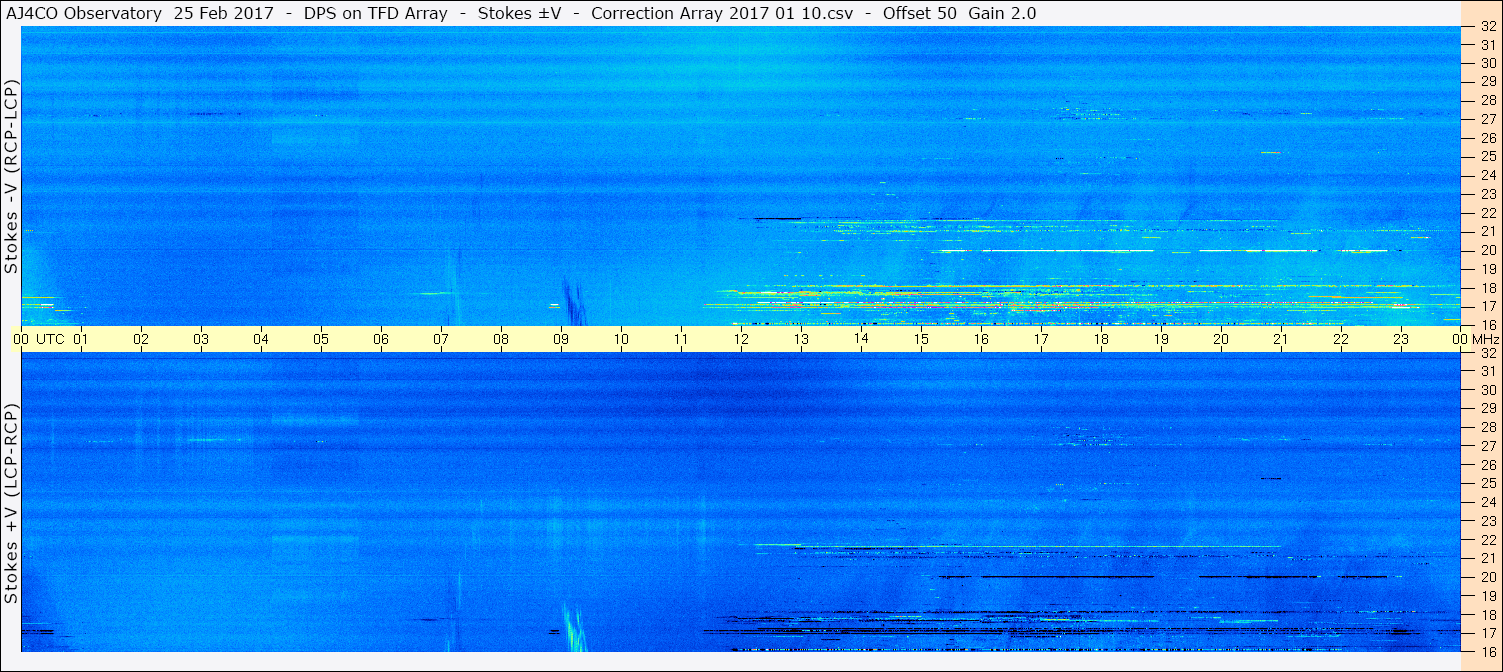Image resolution: width=1503 pixels, height=672 pixels.
Task: Click the 'Stokes +V (LCP-RCP)' axis label
Action: (x=11, y=505)
